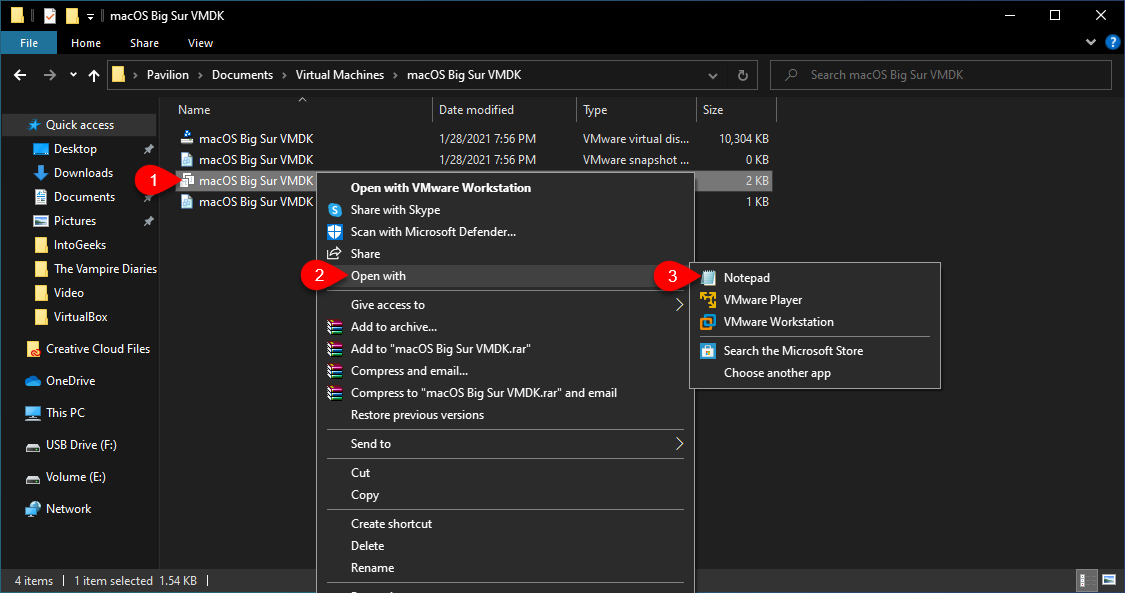The image size is (1125, 593).
Task: Click the Microsoft Defender shield icon
Action: [334, 232]
